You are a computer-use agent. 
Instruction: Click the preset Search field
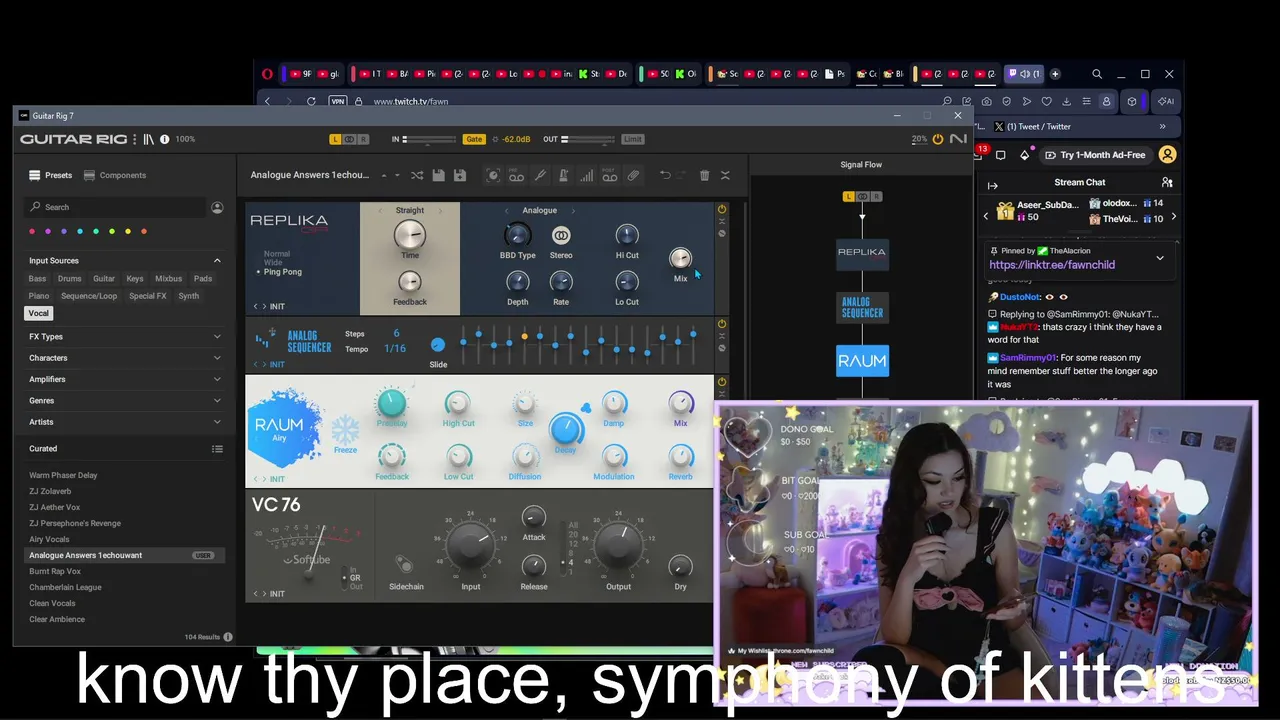pos(115,207)
